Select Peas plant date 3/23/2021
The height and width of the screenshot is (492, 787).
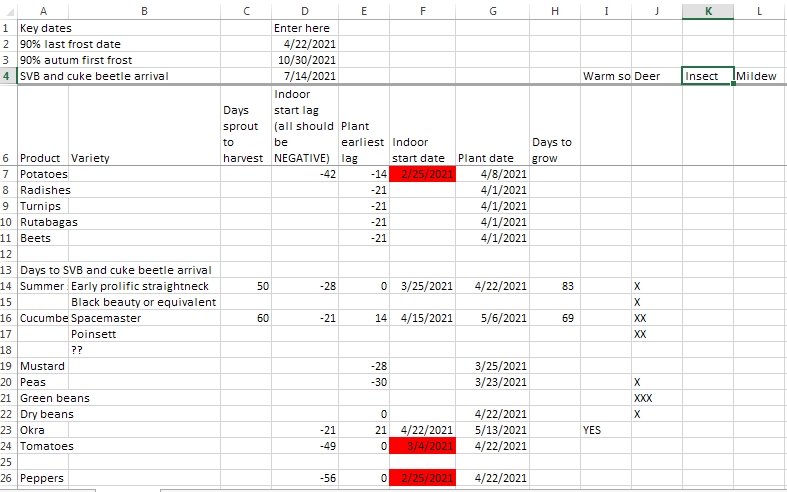click(x=492, y=382)
